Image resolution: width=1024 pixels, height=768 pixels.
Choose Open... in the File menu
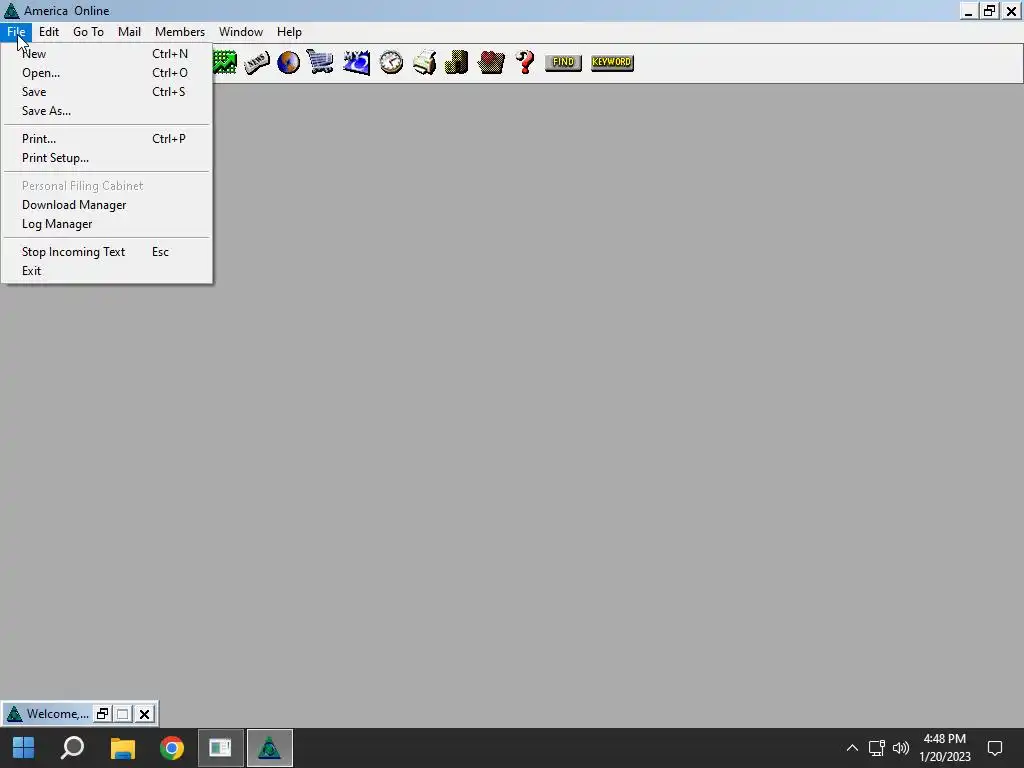pos(106,72)
